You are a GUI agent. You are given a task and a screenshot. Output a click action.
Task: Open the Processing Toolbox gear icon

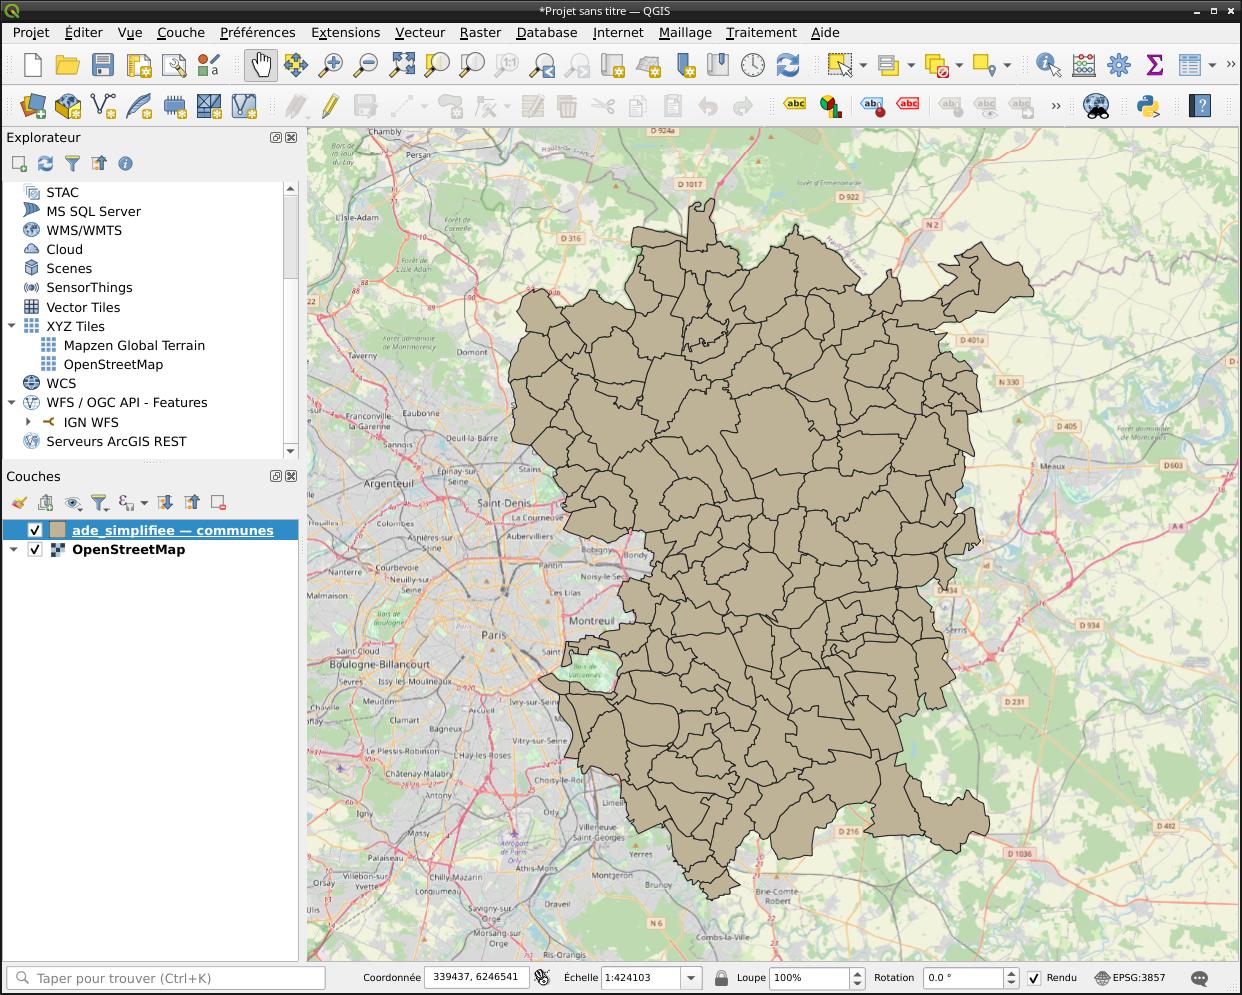tap(1119, 66)
